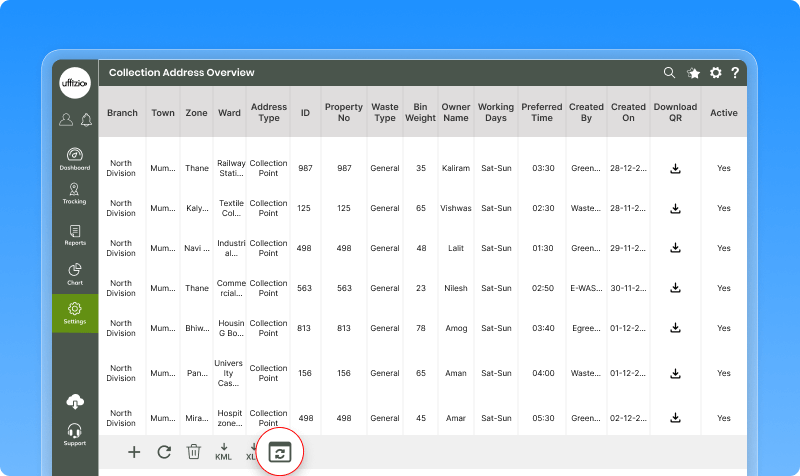
Task: Click Support headset in the sidebar
Action: (x=75, y=434)
